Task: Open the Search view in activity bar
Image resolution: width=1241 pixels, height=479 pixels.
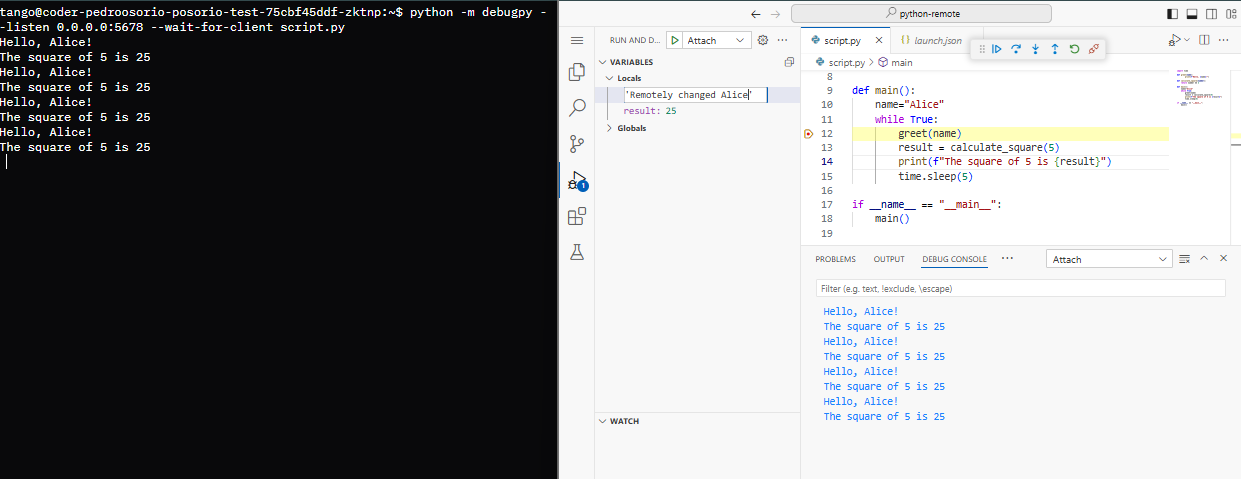Action: 576,107
